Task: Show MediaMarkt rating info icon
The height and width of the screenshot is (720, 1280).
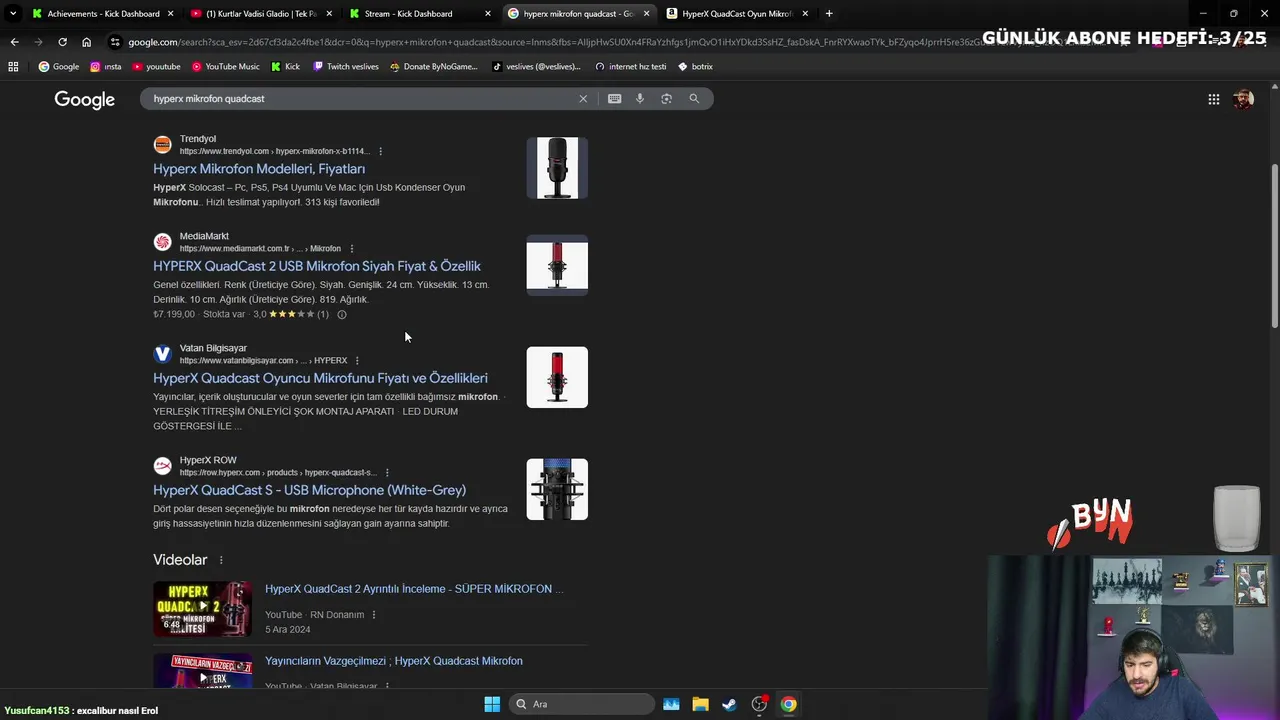Action: click(341, 314)
